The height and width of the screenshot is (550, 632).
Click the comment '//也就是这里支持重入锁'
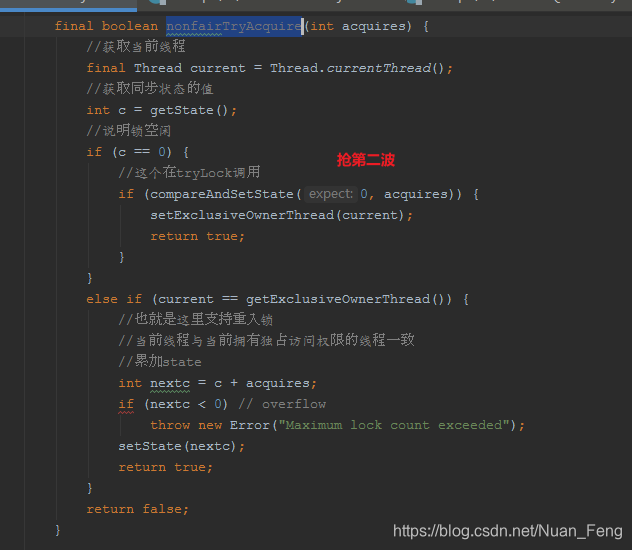pos(195,320)
